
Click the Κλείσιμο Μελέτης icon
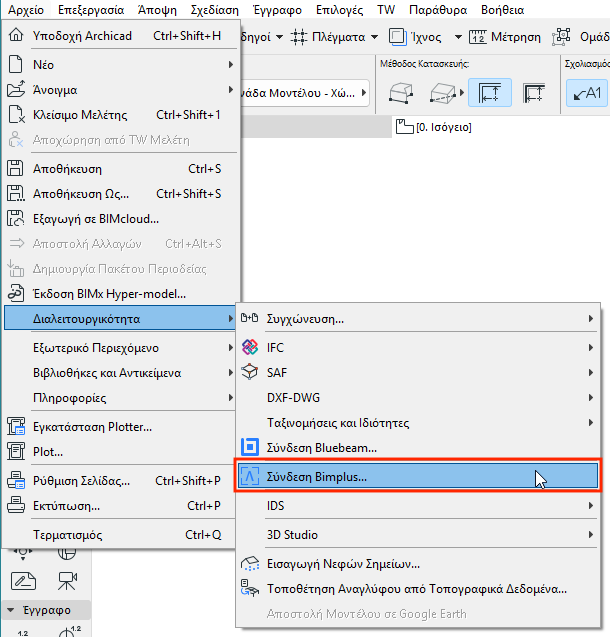click(x=16, y=115)
